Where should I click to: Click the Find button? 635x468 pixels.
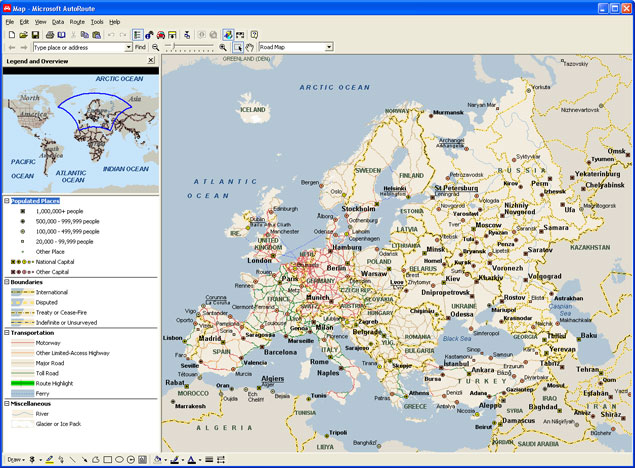click(x=140, y=47)
